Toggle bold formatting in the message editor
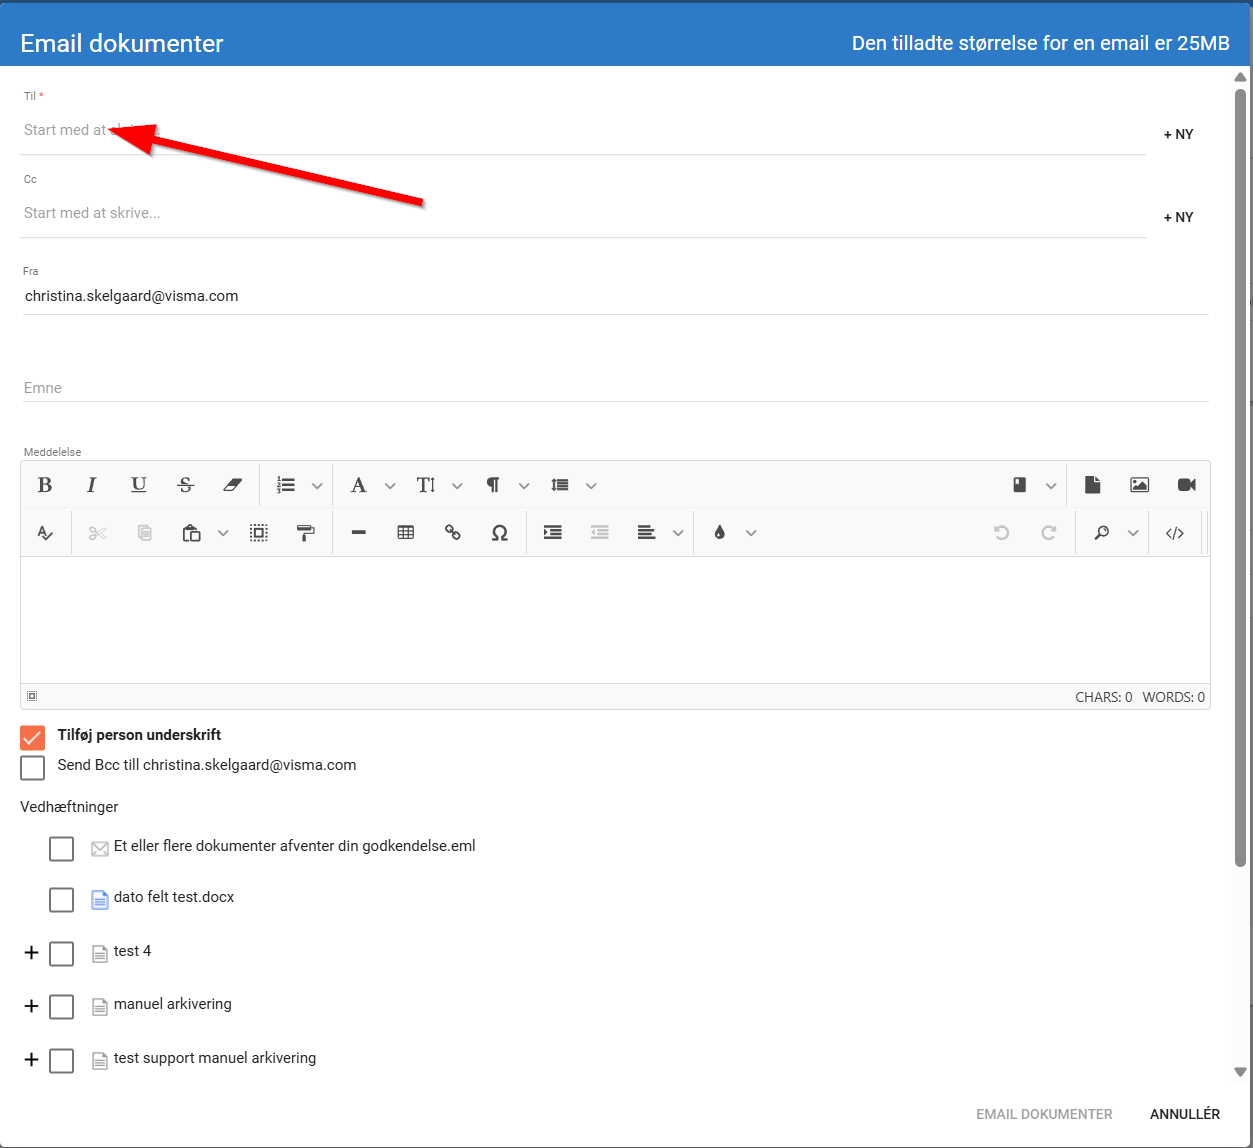The image size is (1253, 1148). point(45,485)
